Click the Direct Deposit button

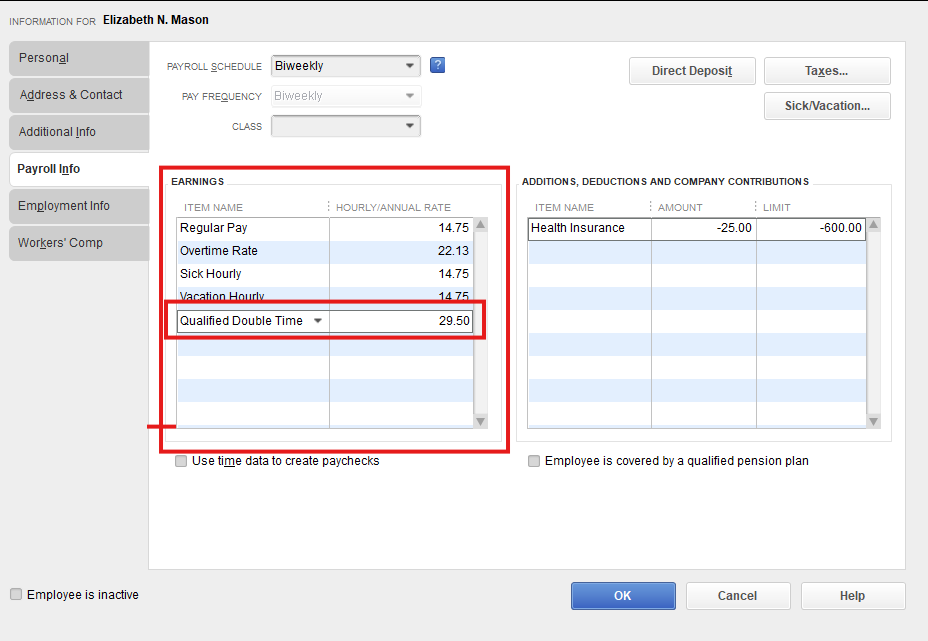(691, 71)
